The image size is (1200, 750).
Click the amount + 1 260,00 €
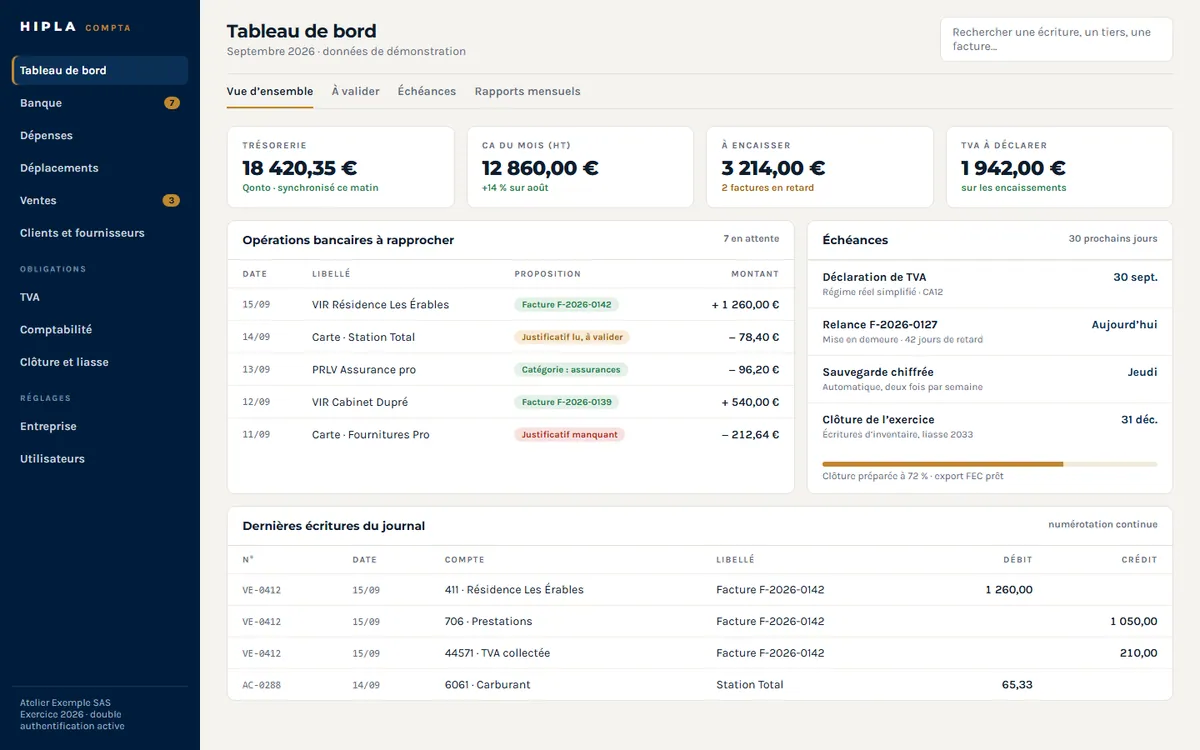click(745, 305)
